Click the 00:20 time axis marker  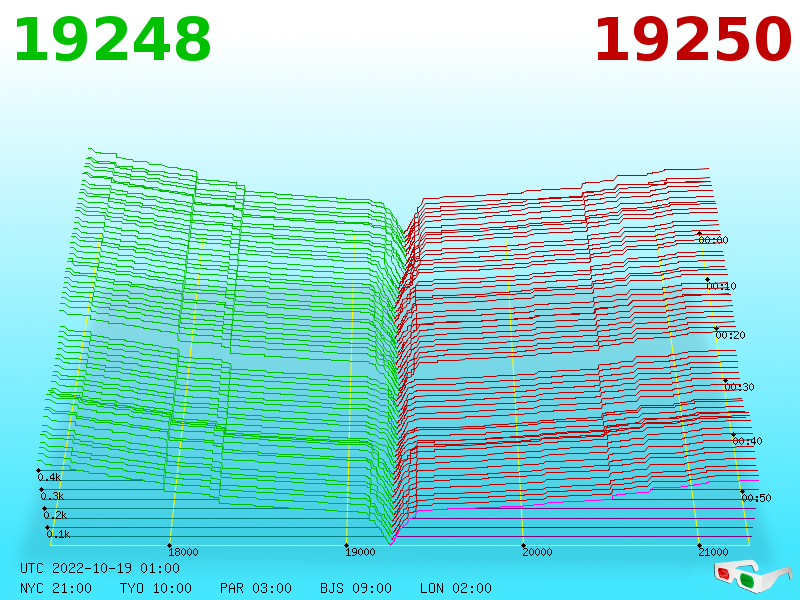click(x=731, y=335)
